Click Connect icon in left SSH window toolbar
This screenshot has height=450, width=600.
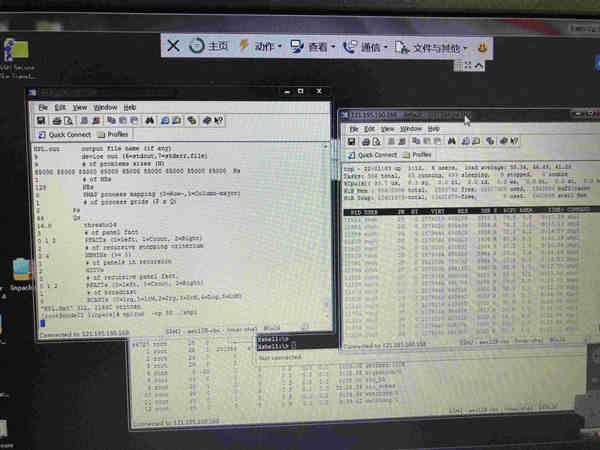click(x=84, y=121)
